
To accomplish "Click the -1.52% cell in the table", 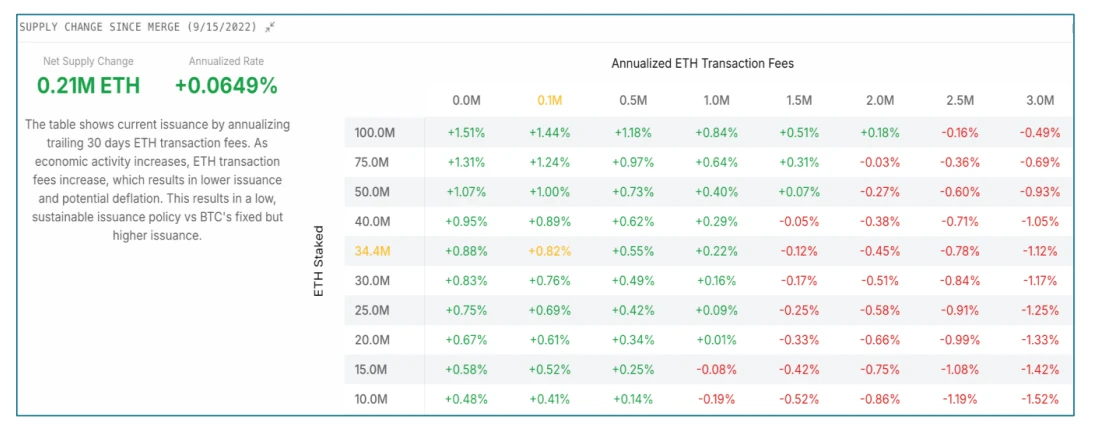I will 1040,399.
